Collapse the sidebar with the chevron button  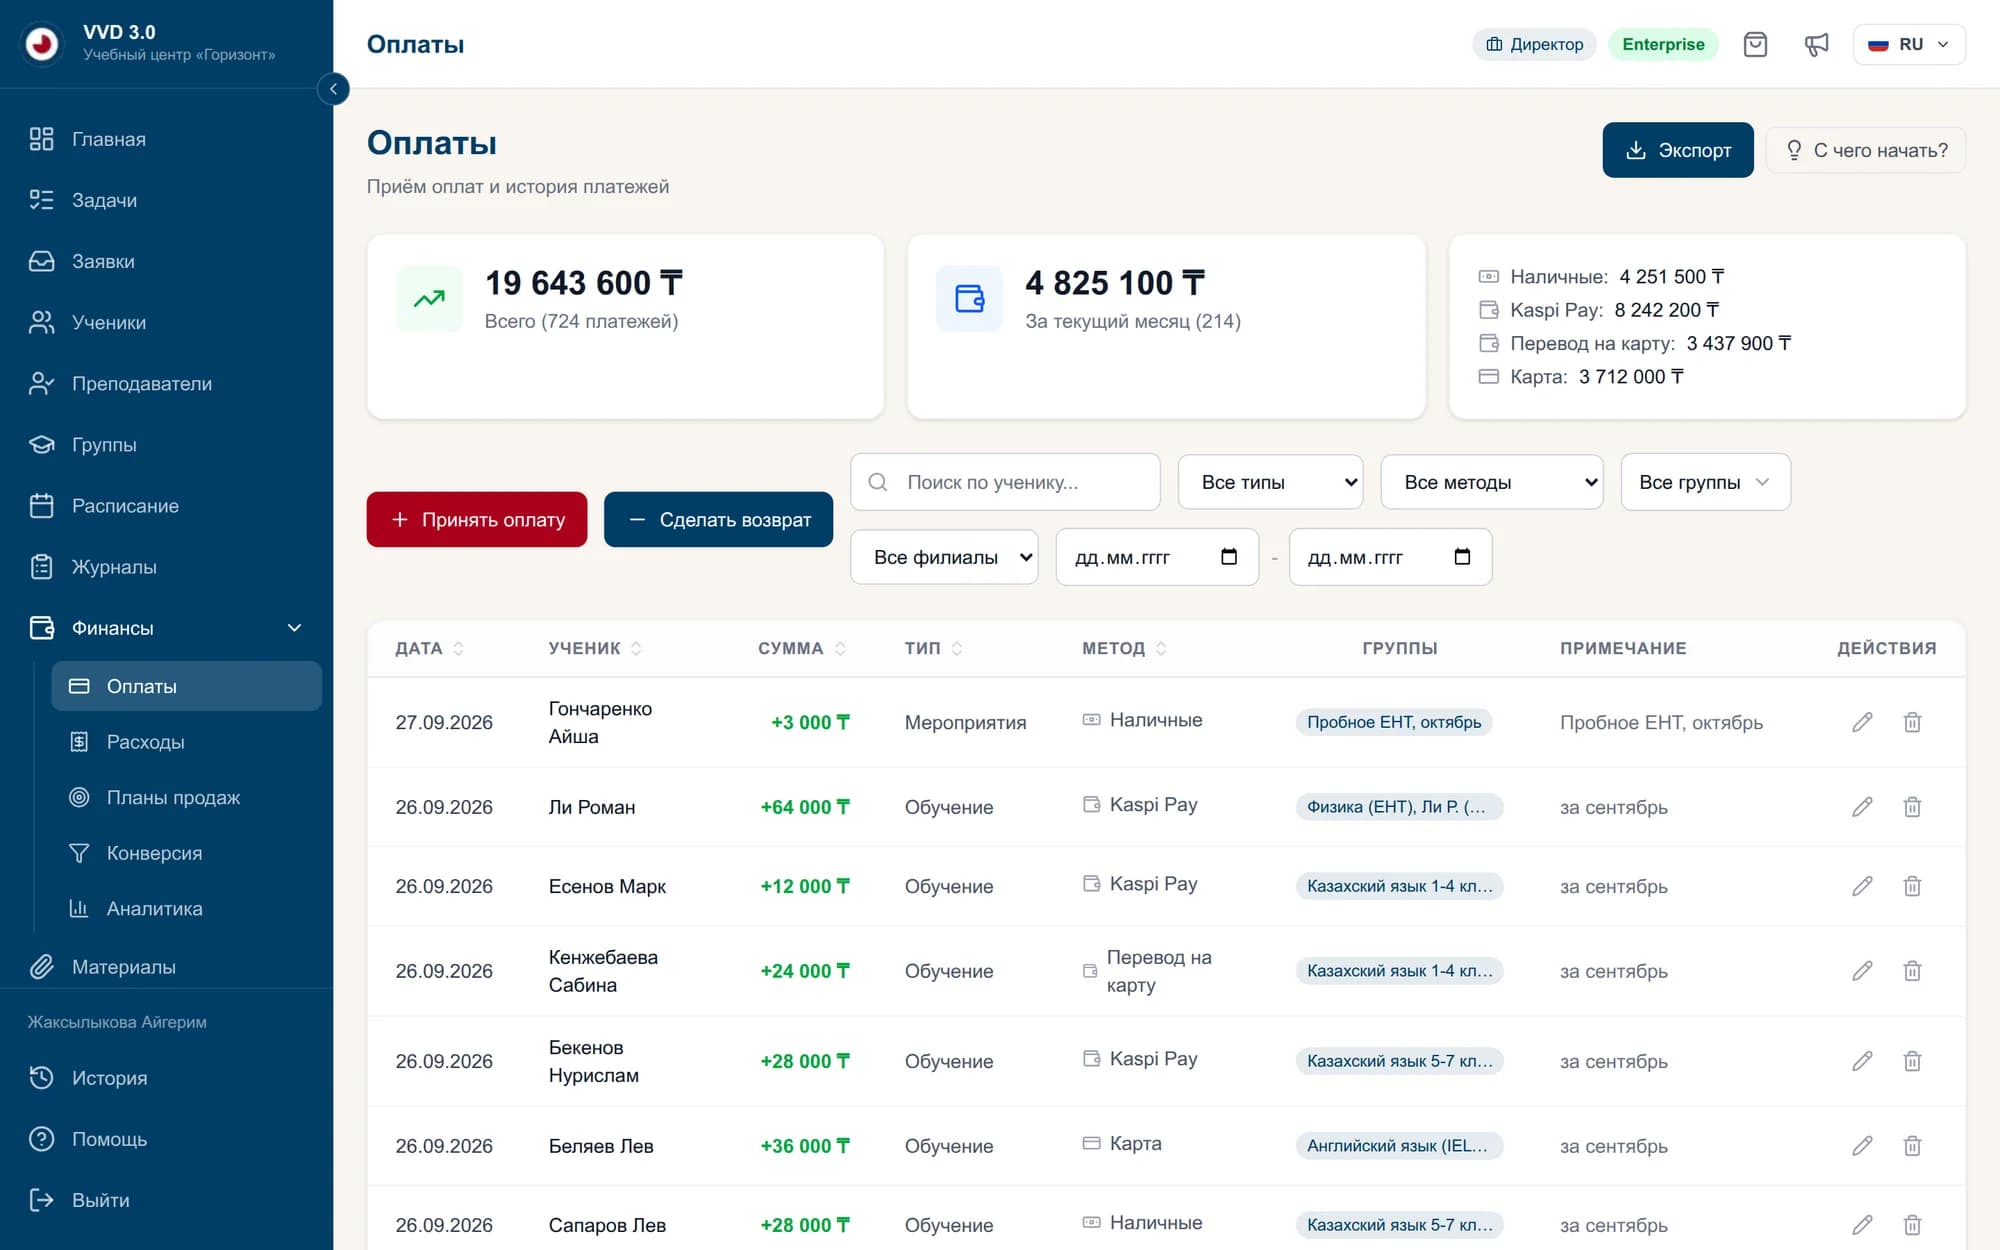[333, 89]
